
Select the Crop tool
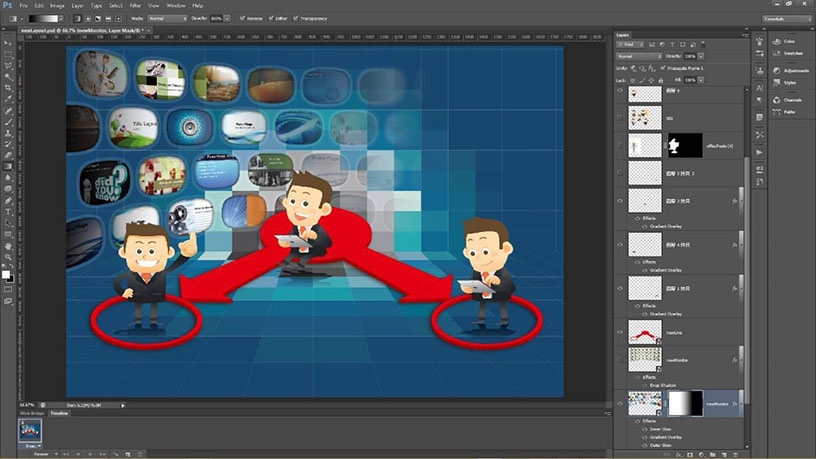[7, 87]
